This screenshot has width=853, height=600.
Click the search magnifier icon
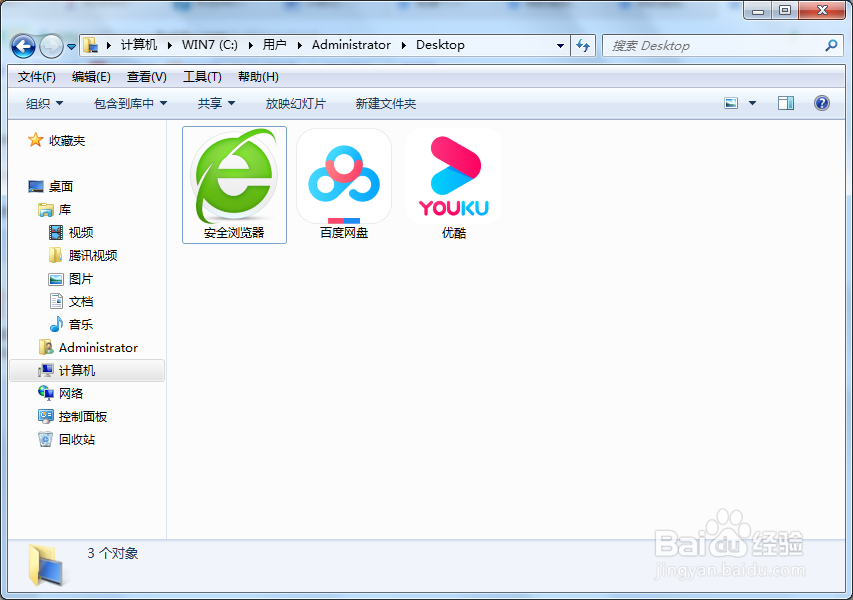point(831,46)
